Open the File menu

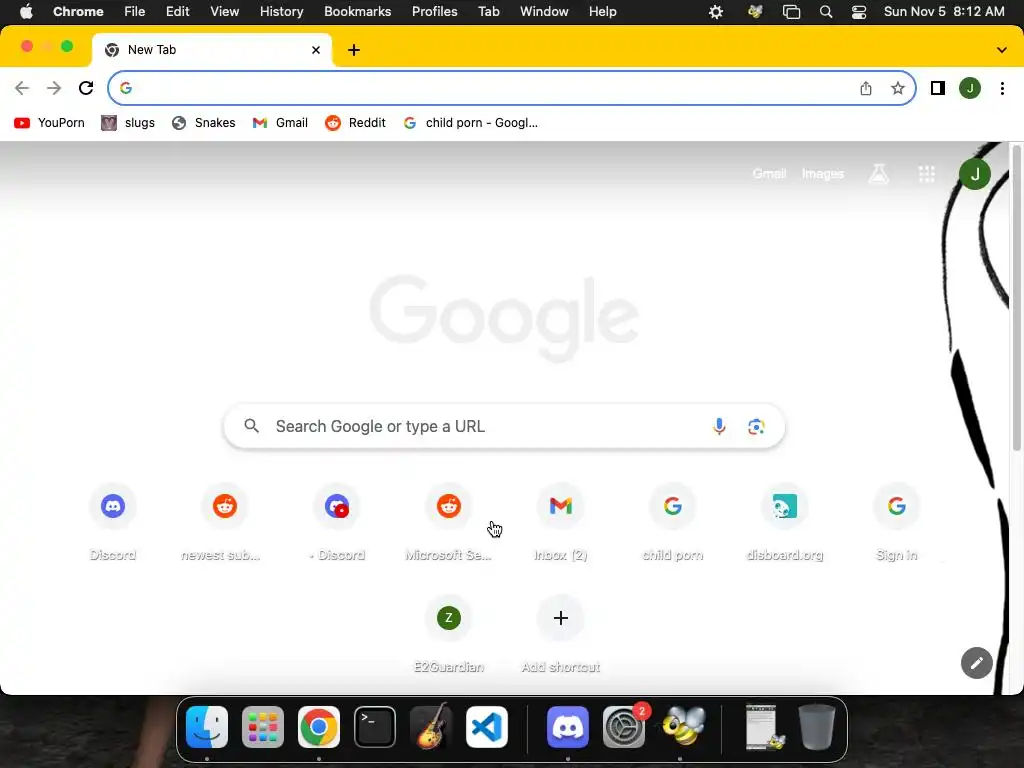point(135,12)
